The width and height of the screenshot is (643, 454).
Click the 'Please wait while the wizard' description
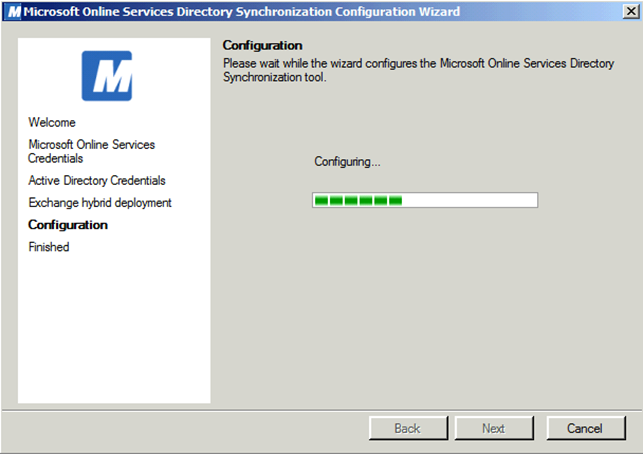point(418,70)
